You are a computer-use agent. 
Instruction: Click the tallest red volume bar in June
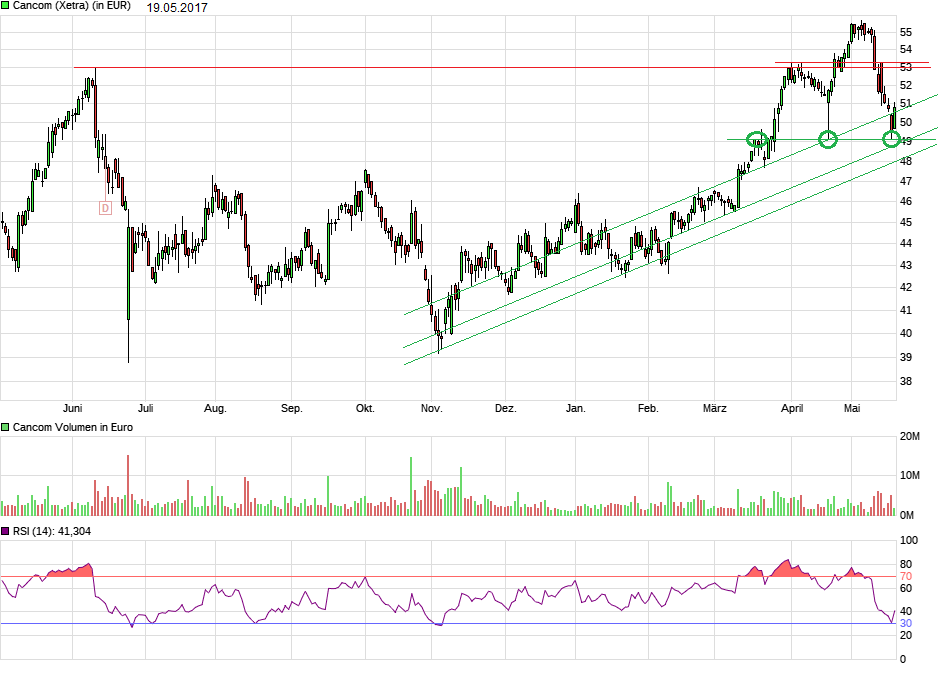128,486
